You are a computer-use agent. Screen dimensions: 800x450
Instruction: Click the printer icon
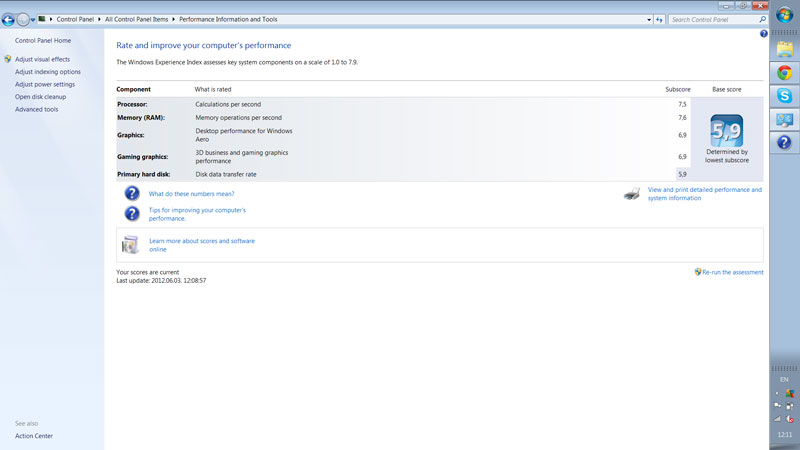coord(632,194)
